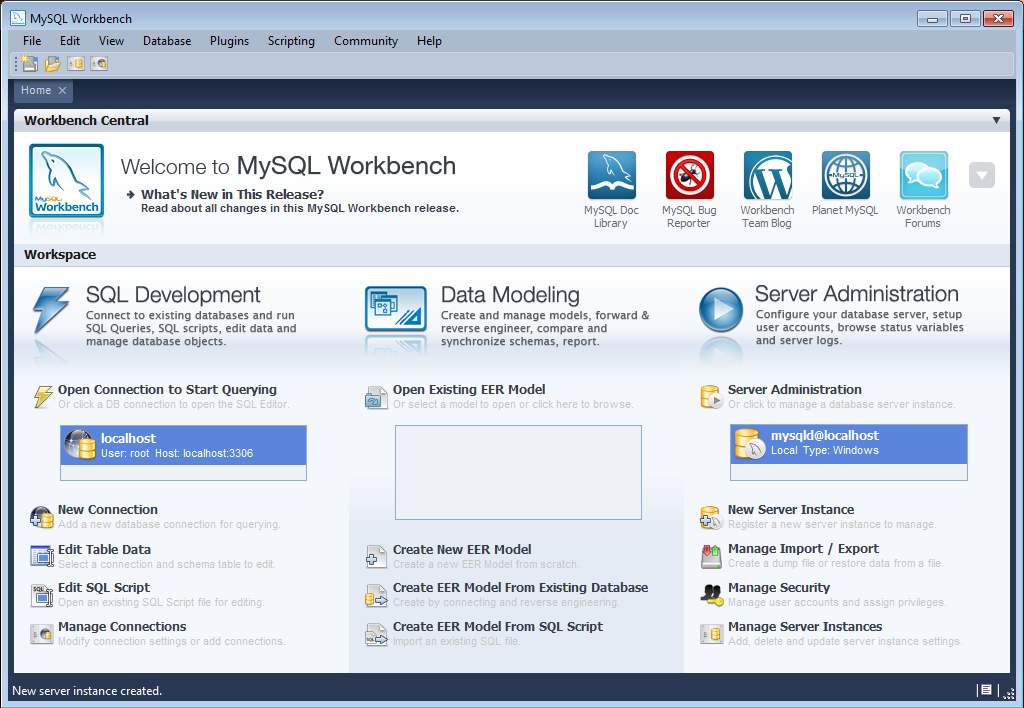Screen dimensions: 1024x708
Task: Open the output window from the status bar
Action: click(984, 690)
